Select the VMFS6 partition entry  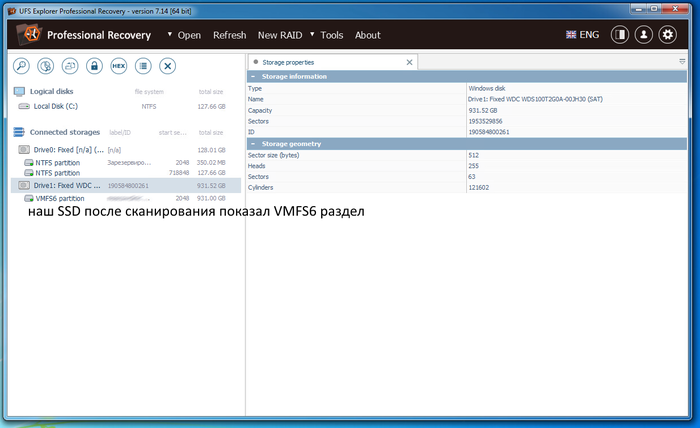pos(60,198)
